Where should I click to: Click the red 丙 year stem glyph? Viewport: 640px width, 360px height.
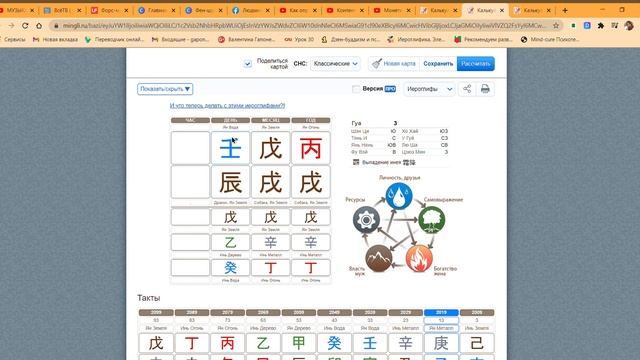[311, 148]
